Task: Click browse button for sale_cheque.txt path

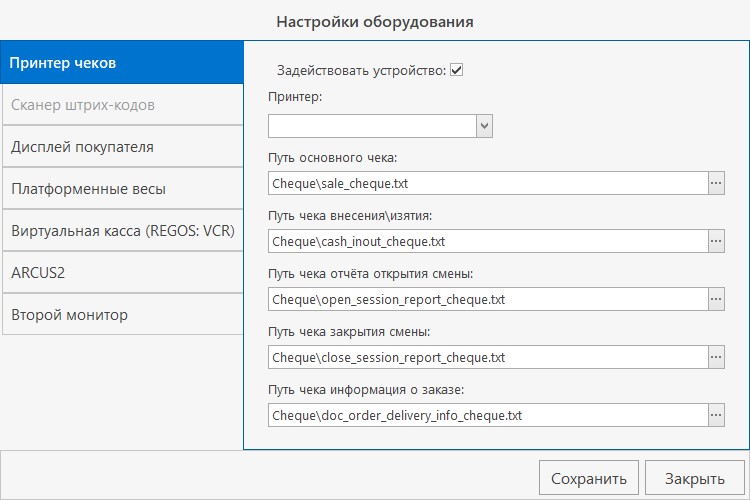Action: click(716, 183)
